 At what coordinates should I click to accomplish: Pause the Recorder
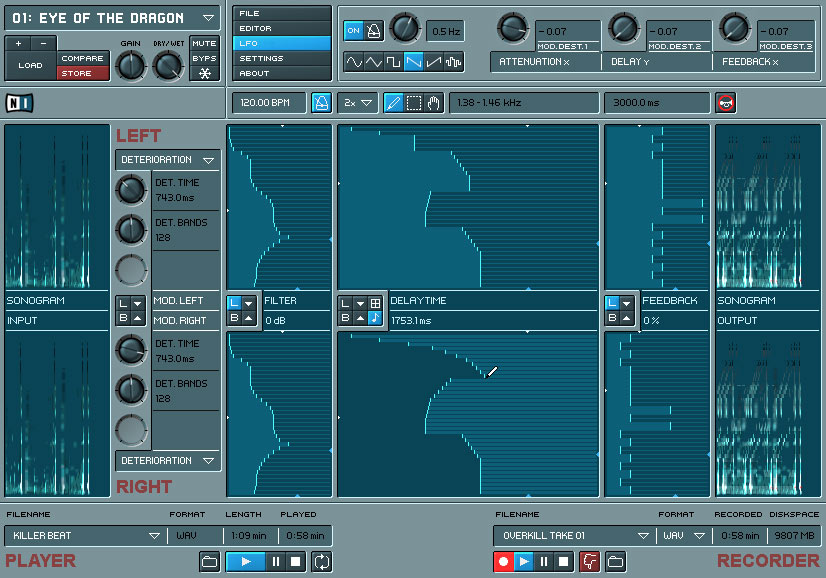pyautogui.click(x=544, y=562)
